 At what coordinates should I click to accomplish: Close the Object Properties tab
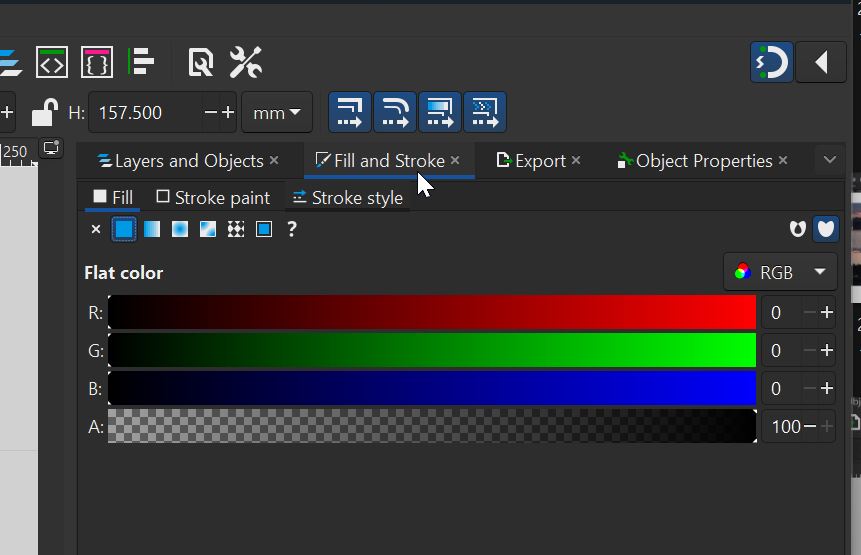pyautogui.click(x=783, y=160)
